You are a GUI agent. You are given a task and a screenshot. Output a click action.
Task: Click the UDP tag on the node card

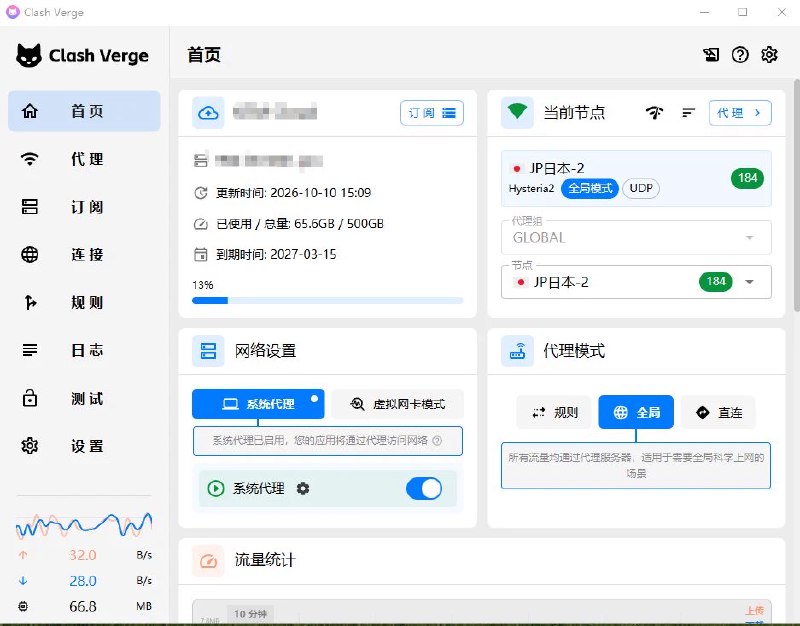tap(641, 188)
